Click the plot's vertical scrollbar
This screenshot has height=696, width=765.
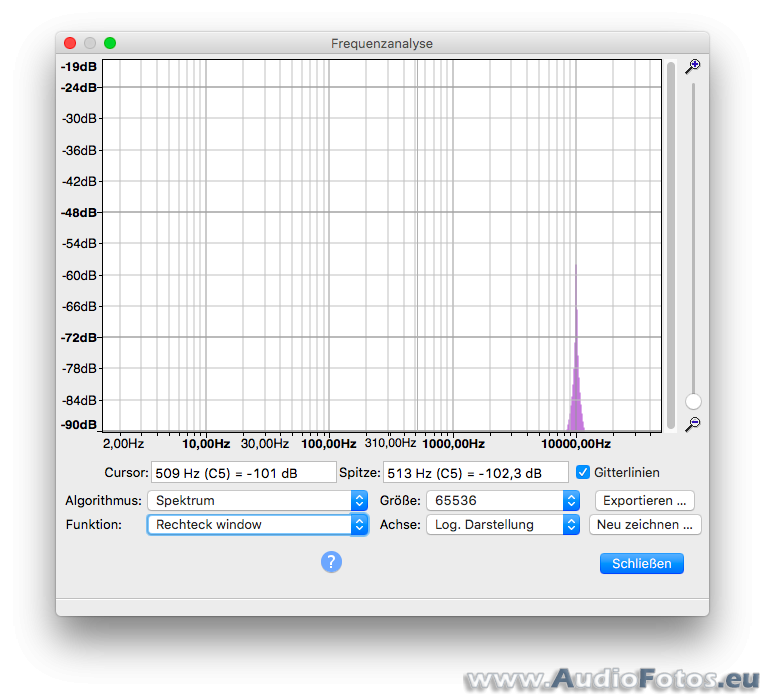point(671,245)
